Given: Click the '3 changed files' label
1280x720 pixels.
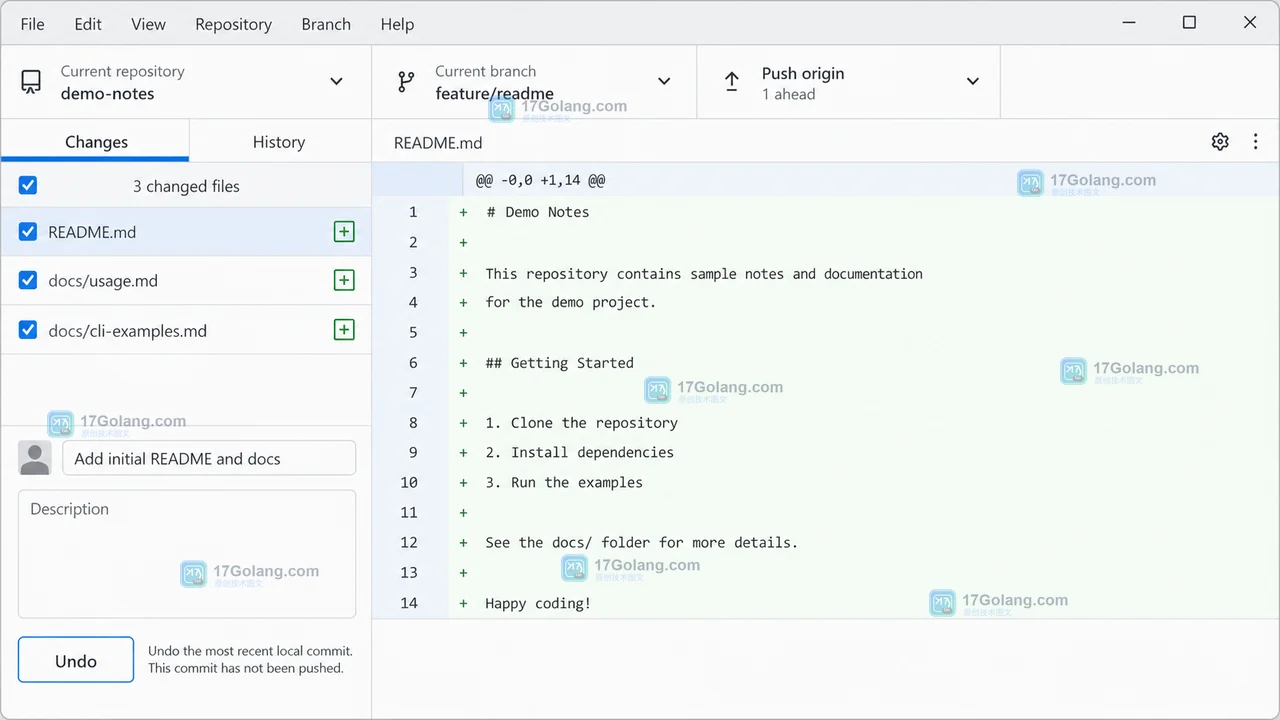Looking at the screenshot, I should (186, 186).
